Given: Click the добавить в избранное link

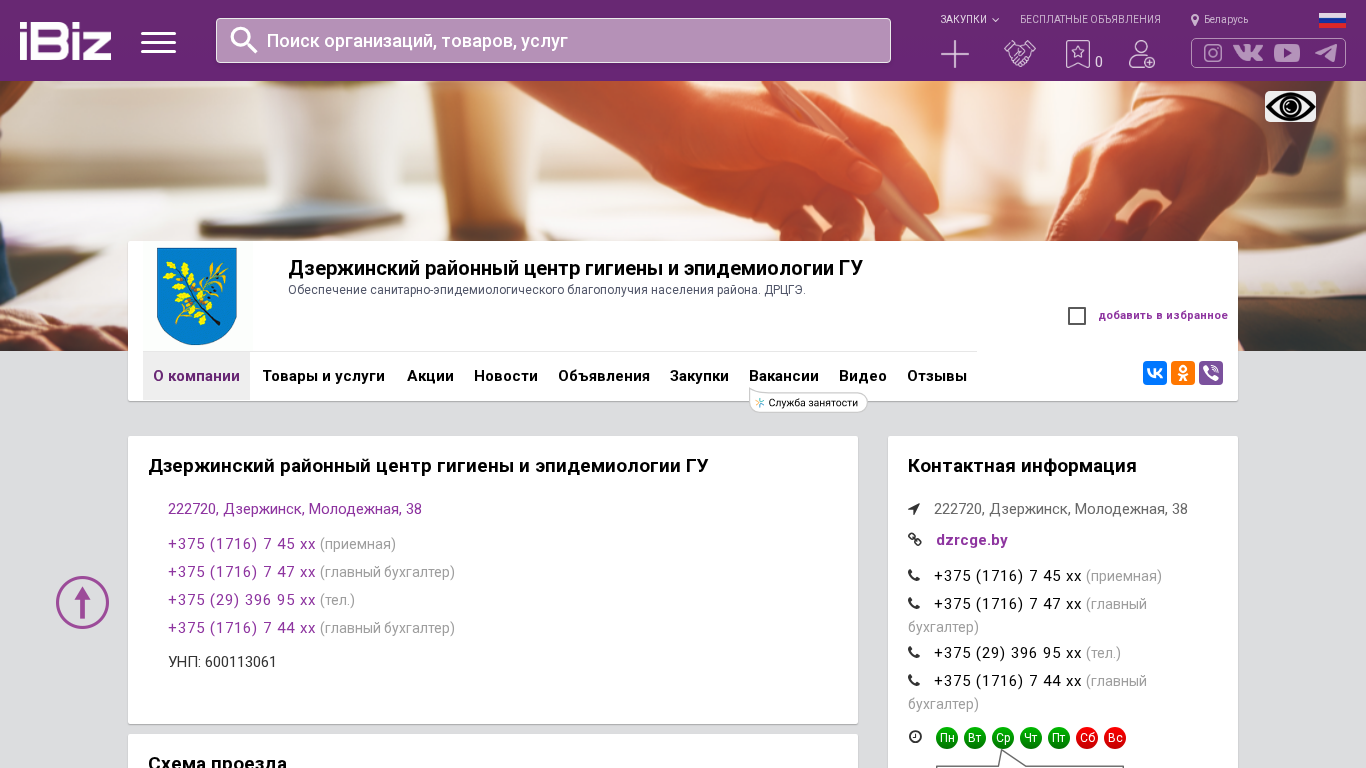Looking at the screenshot, I should click(x=1163, y=316).
